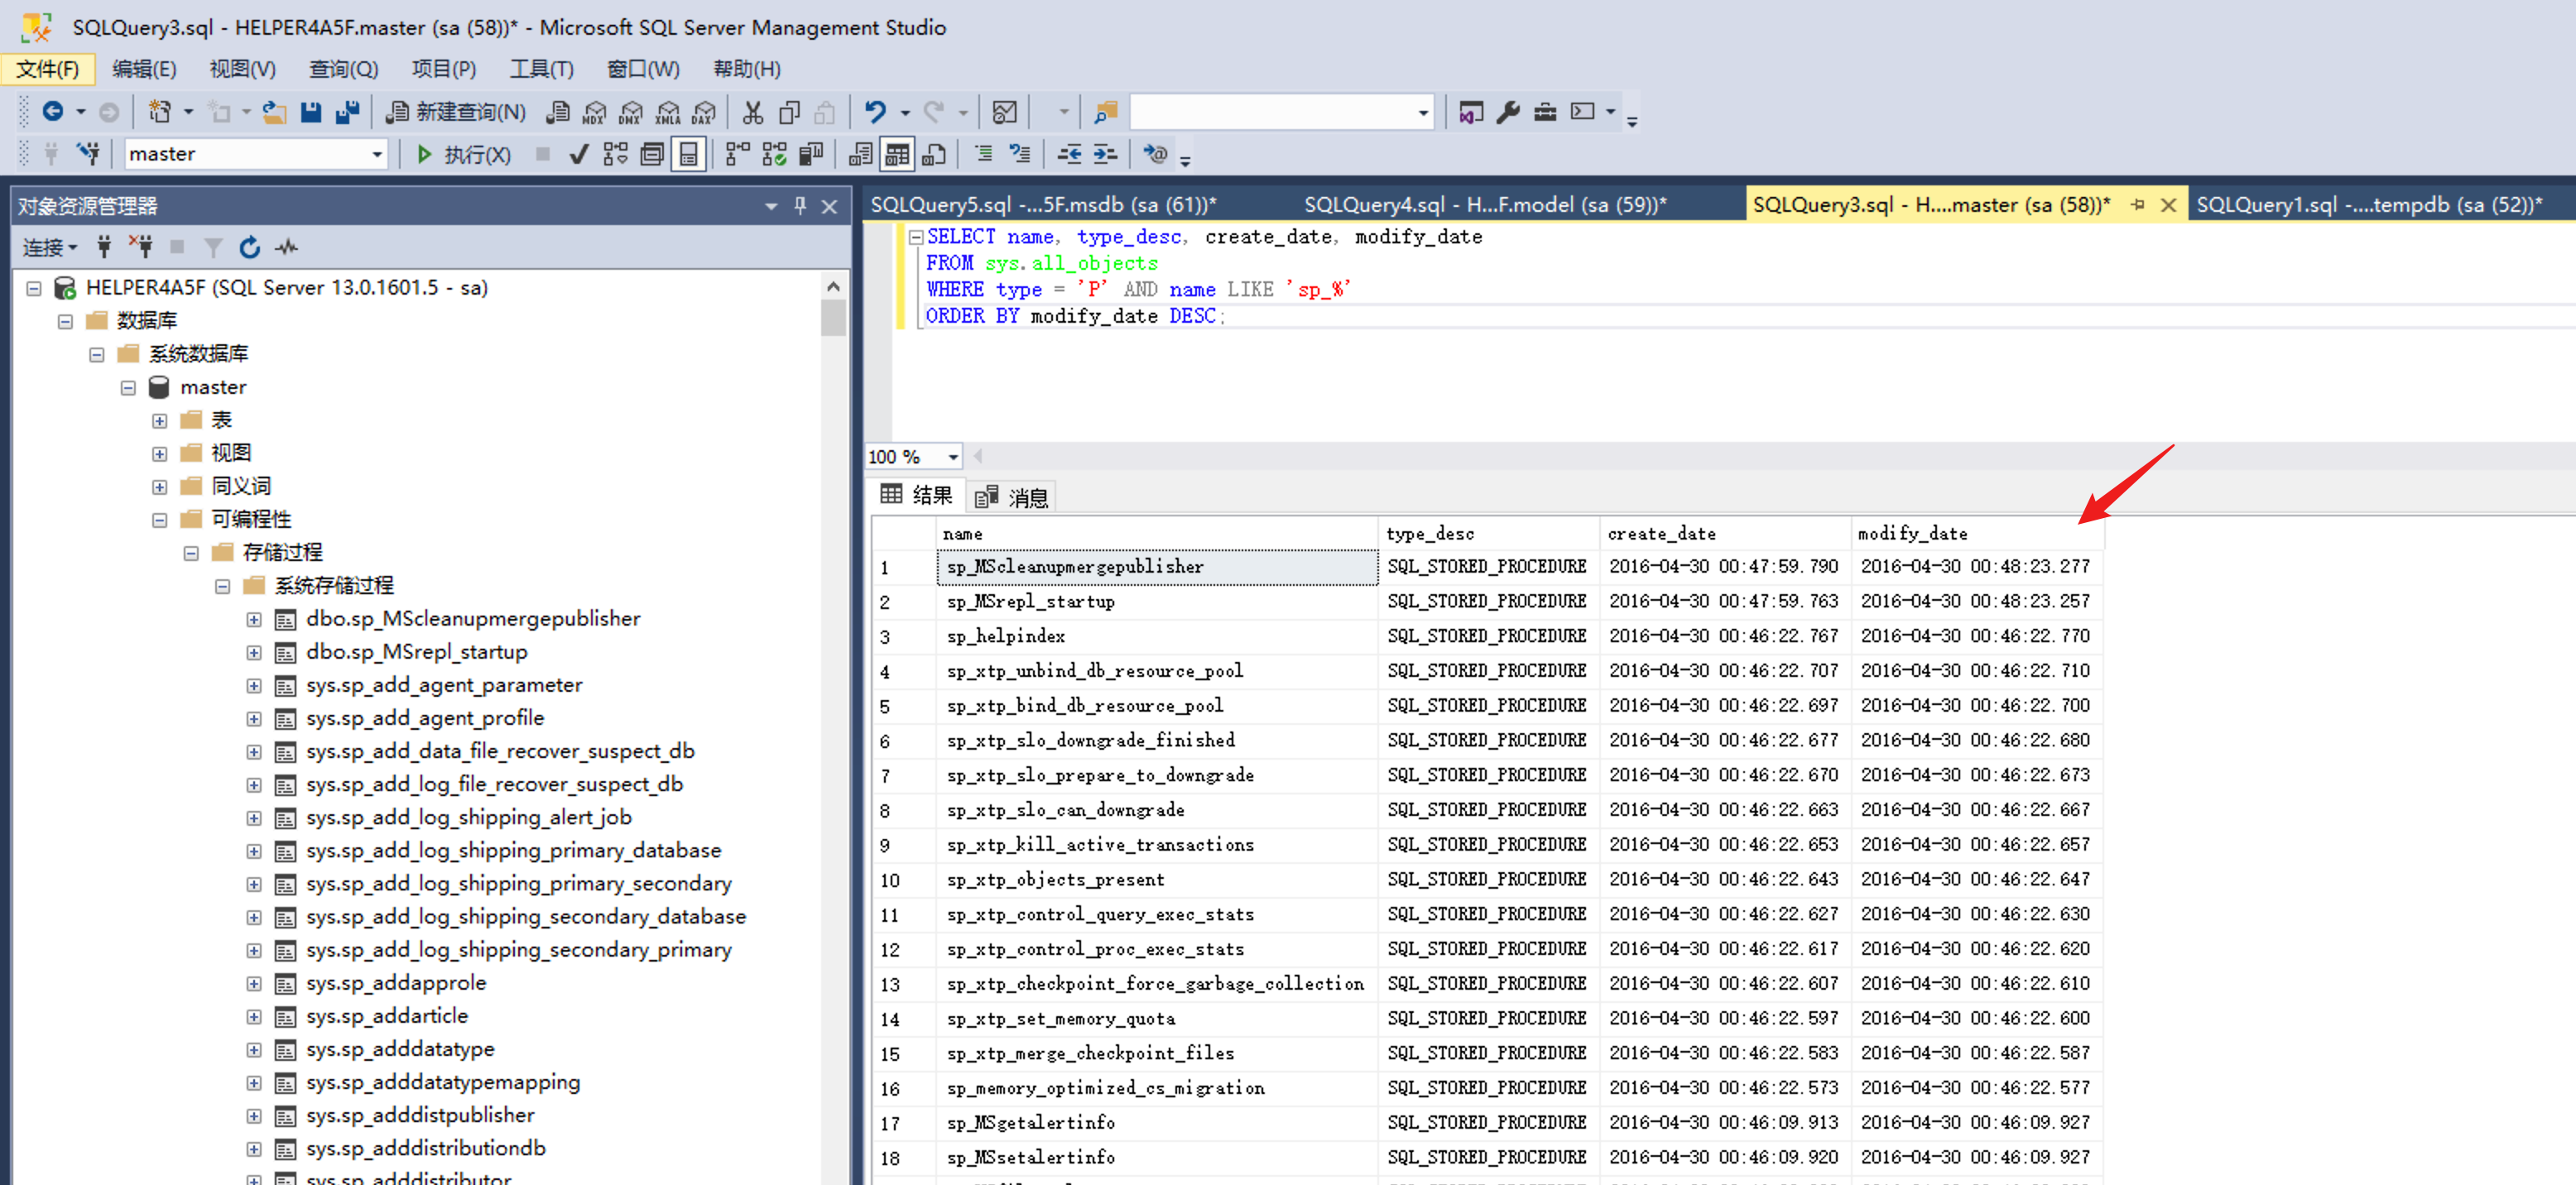
Task: Click the MDX query icon
Action: point(594,112)
